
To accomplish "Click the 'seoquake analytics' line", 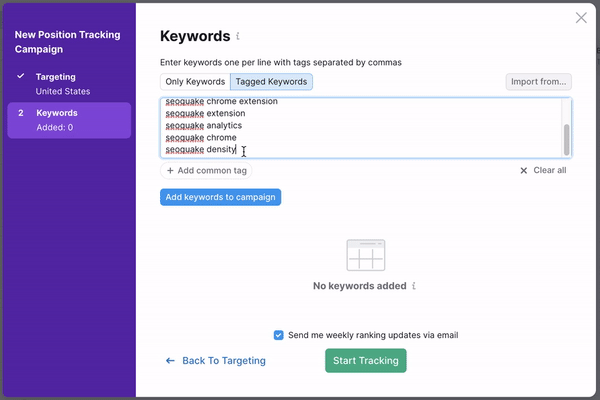I will pyautogui.click(x=204, y=126).
